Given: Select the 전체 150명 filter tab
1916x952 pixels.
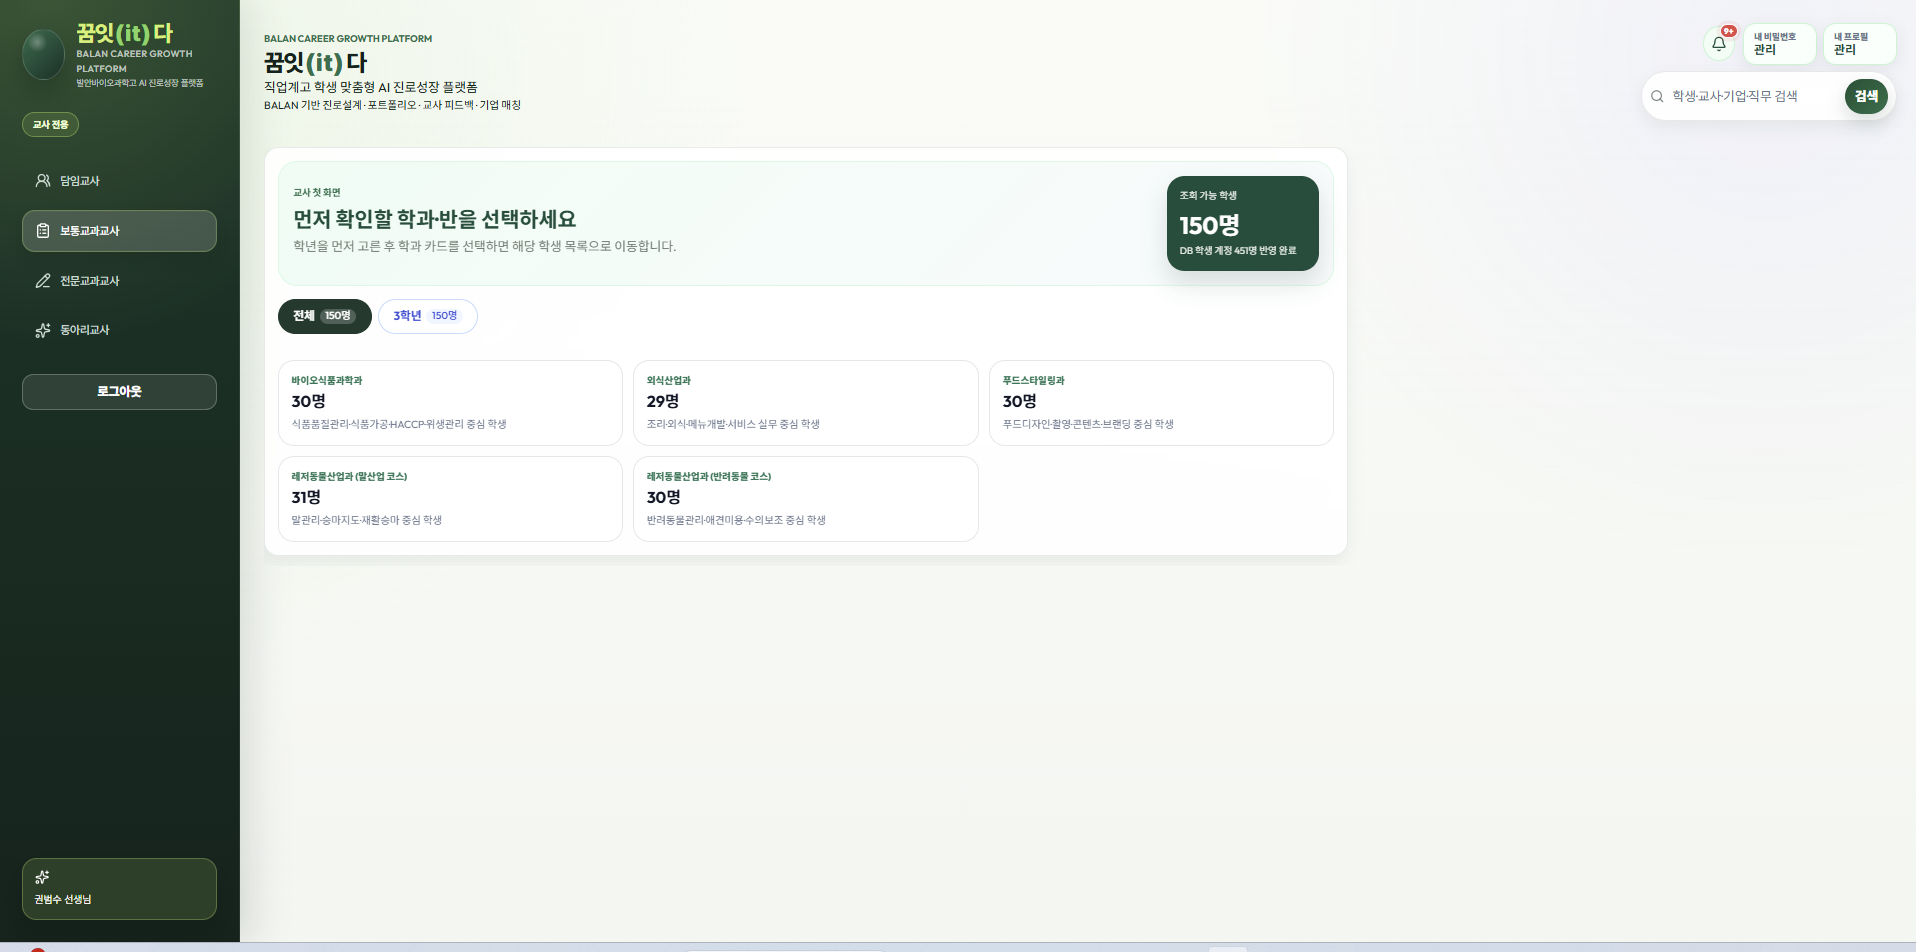Looking at the screenshot, I should click(x=324, y=316).
